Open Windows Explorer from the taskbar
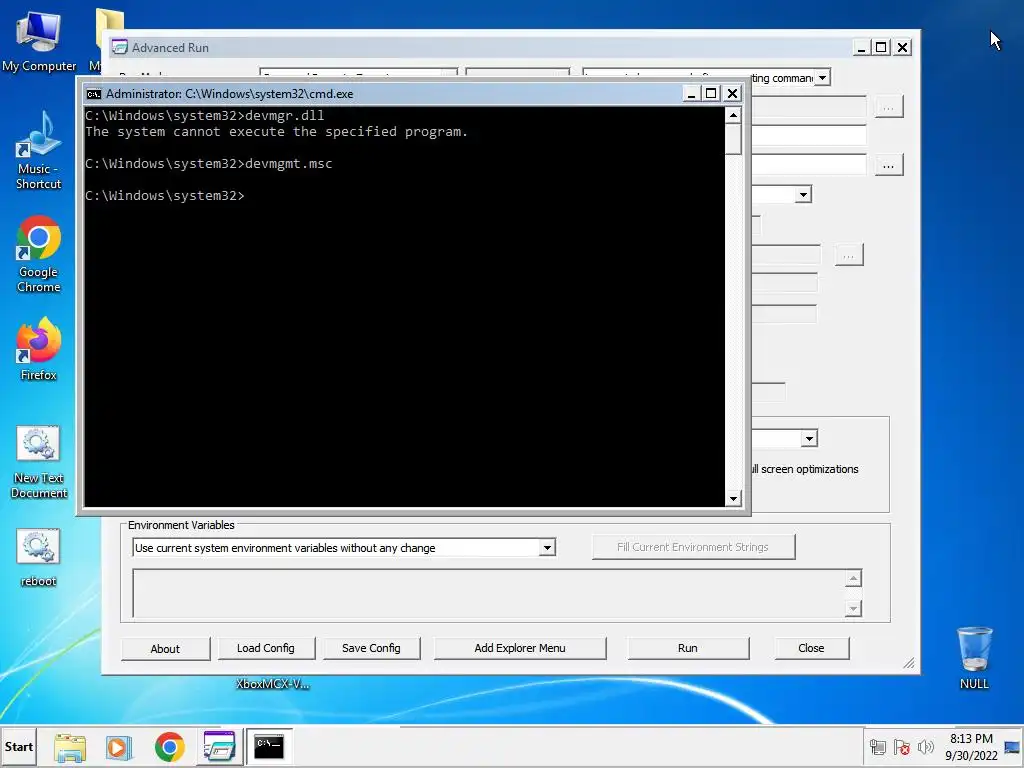Image resolution: width=1024 pixels, height=768 pixels. [x=70, y=747]
